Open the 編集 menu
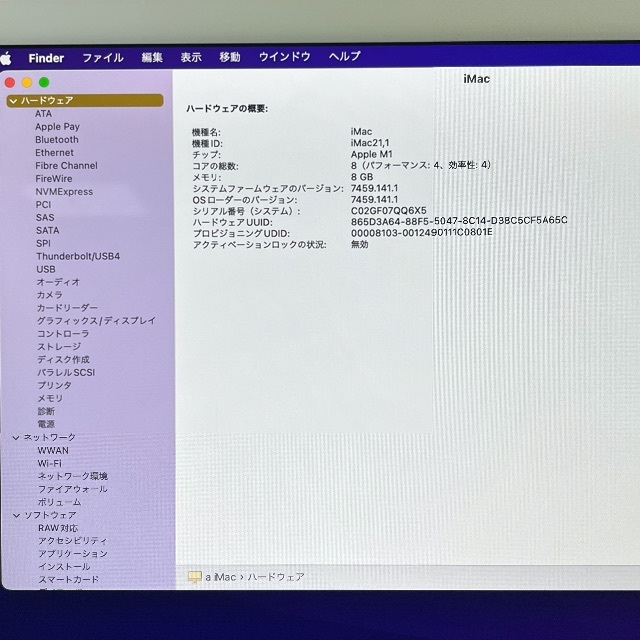 click(x=152, y=58)
